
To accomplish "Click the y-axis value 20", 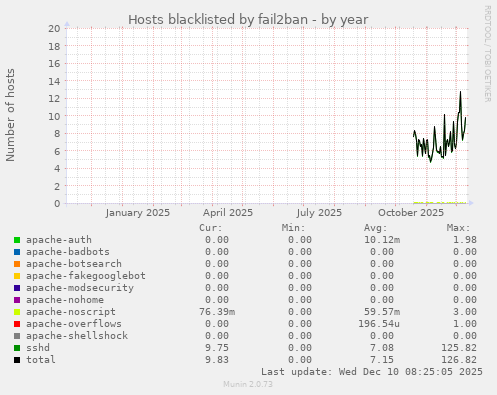I will pyautogui.click(x=54, y=28).
